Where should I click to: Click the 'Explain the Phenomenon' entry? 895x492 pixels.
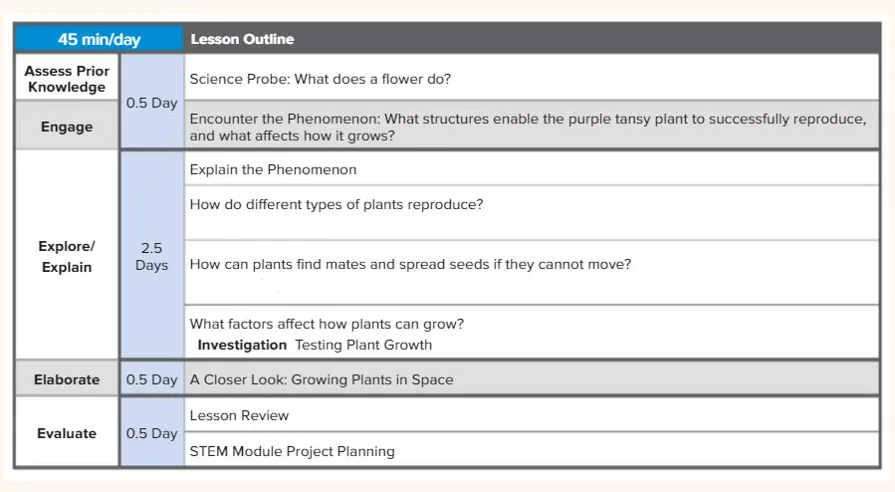click(x=273, y=170)
